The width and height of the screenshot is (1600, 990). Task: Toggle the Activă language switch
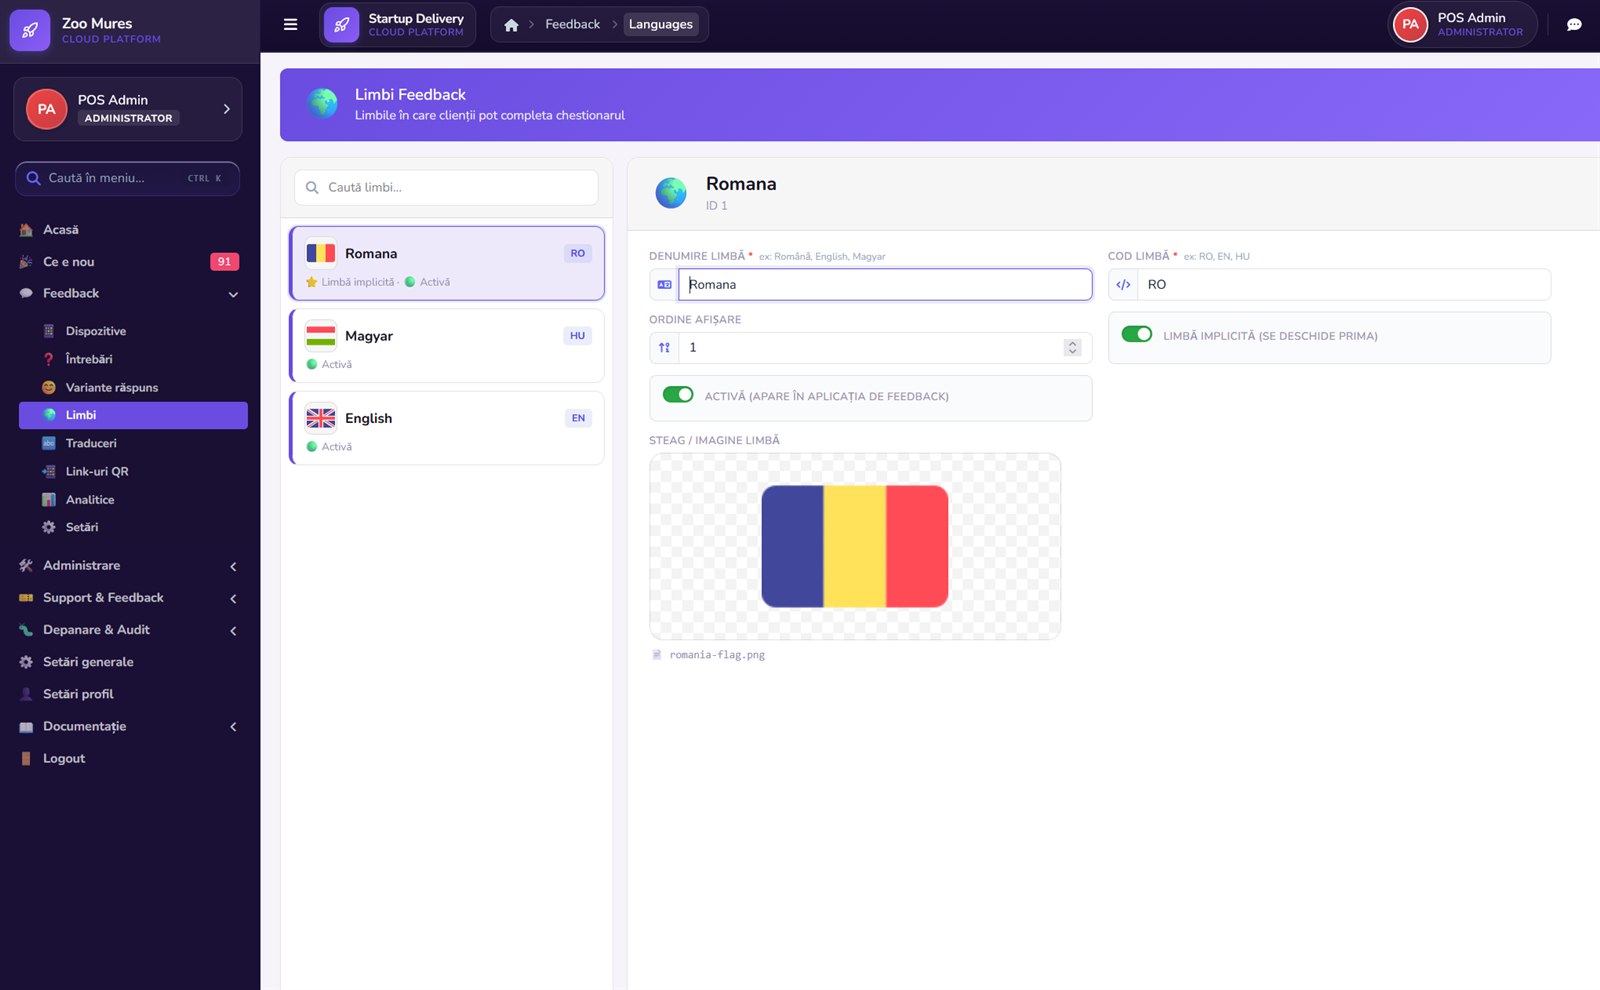tap(678, 395)
